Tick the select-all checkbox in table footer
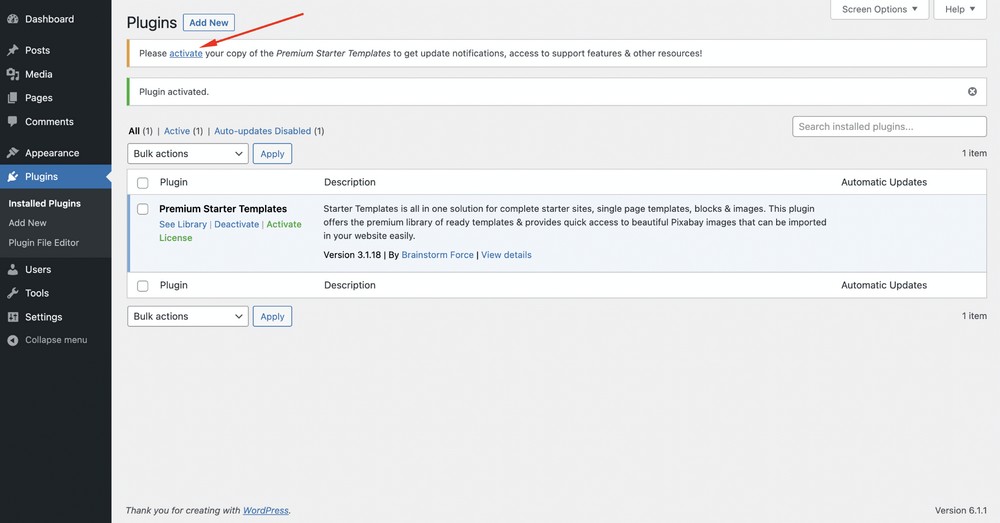Image resolution: width=1000 pixels, height=523 pixels. [143, 286]
